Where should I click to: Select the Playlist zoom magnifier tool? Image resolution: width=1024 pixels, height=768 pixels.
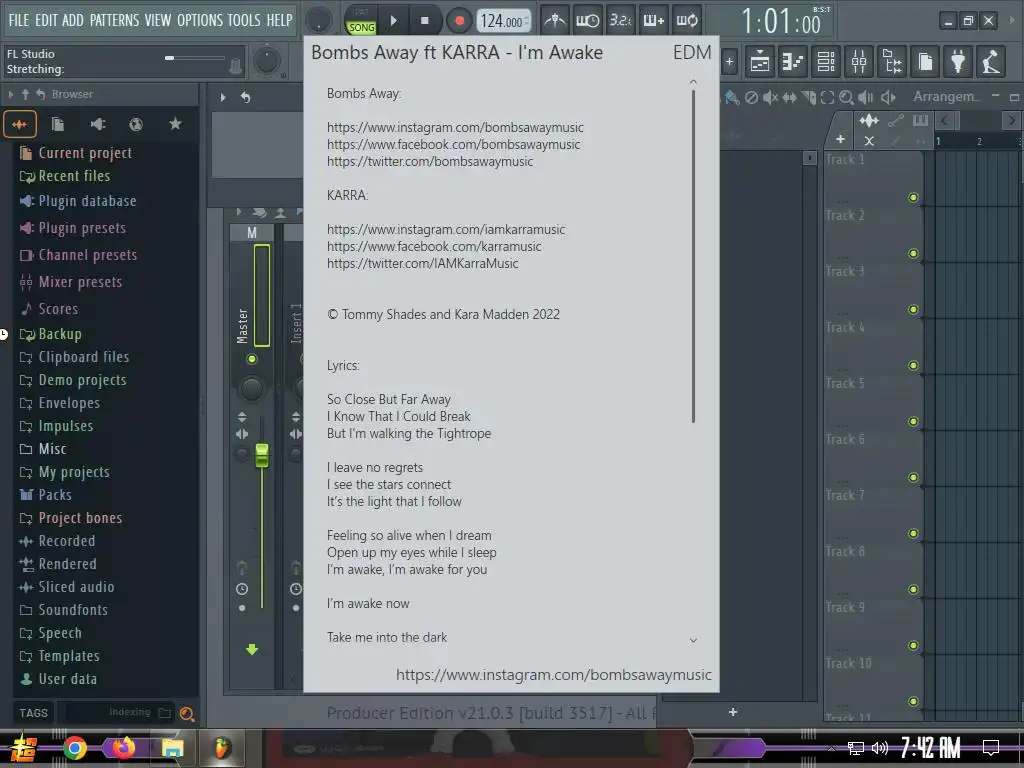pyautogui.click(x=846, y=97)
